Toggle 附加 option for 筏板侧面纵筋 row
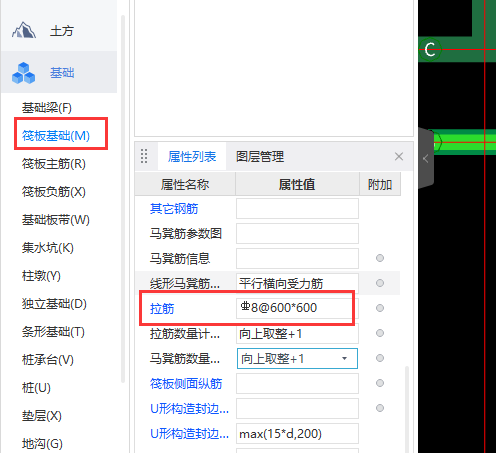 (380, 383)
